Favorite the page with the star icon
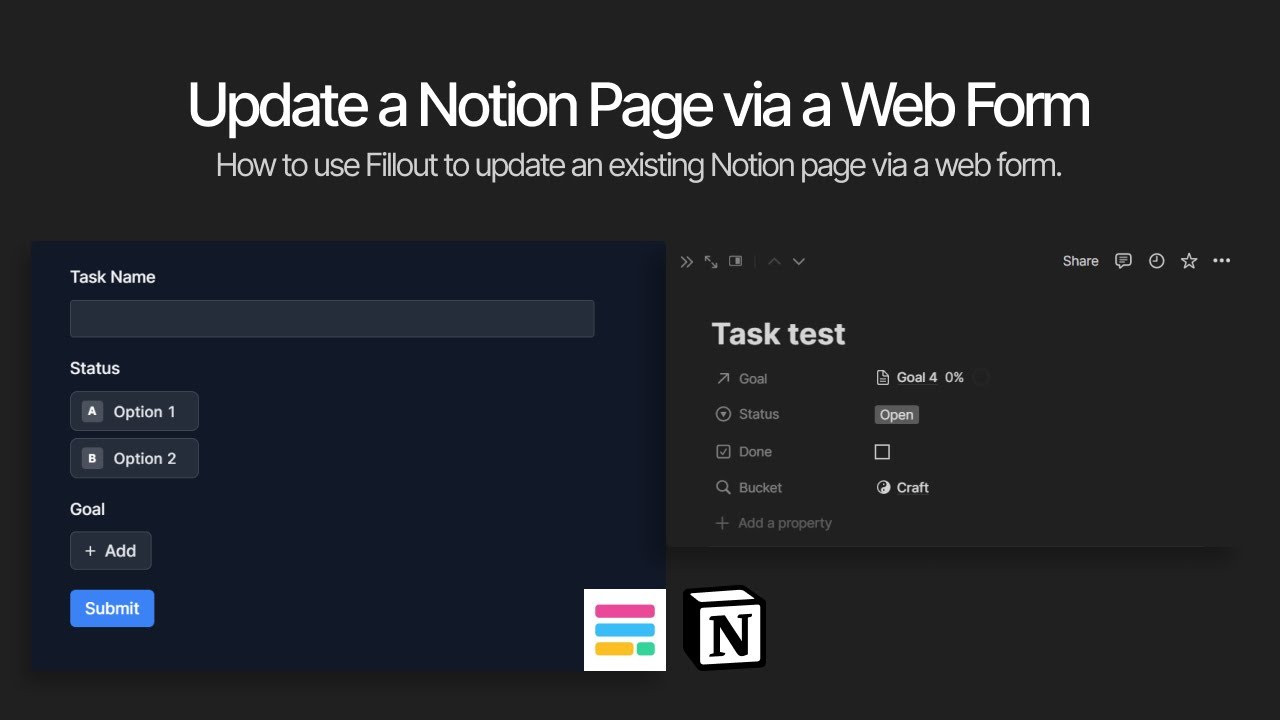The width and height of the screenshot is (1280, 720). coord(1189,261)
